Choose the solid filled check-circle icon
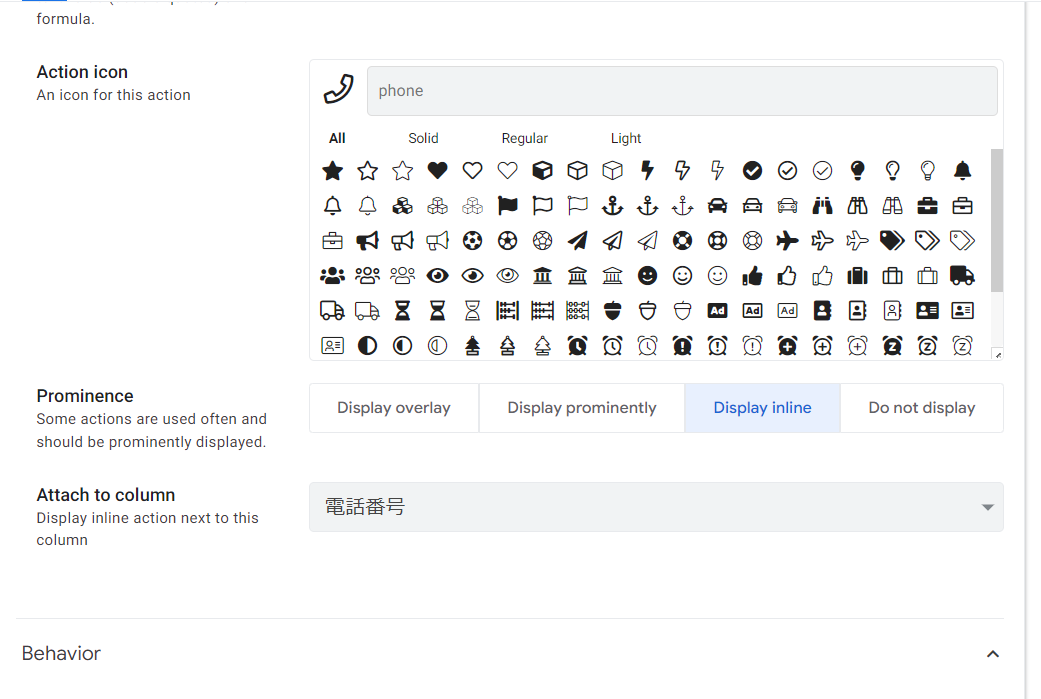1041x699 pixels. [x=752, y=171]
